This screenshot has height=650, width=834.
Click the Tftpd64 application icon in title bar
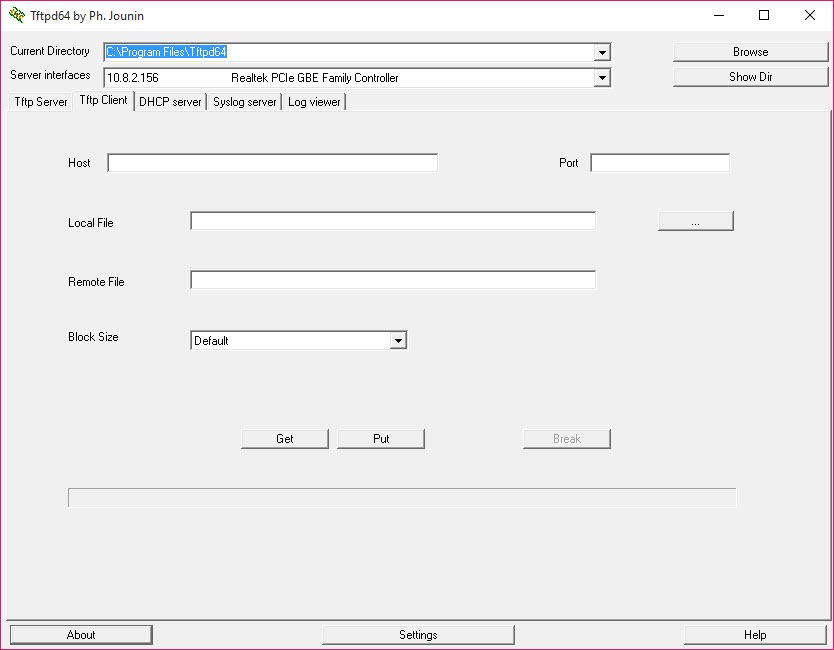(16, 15)
